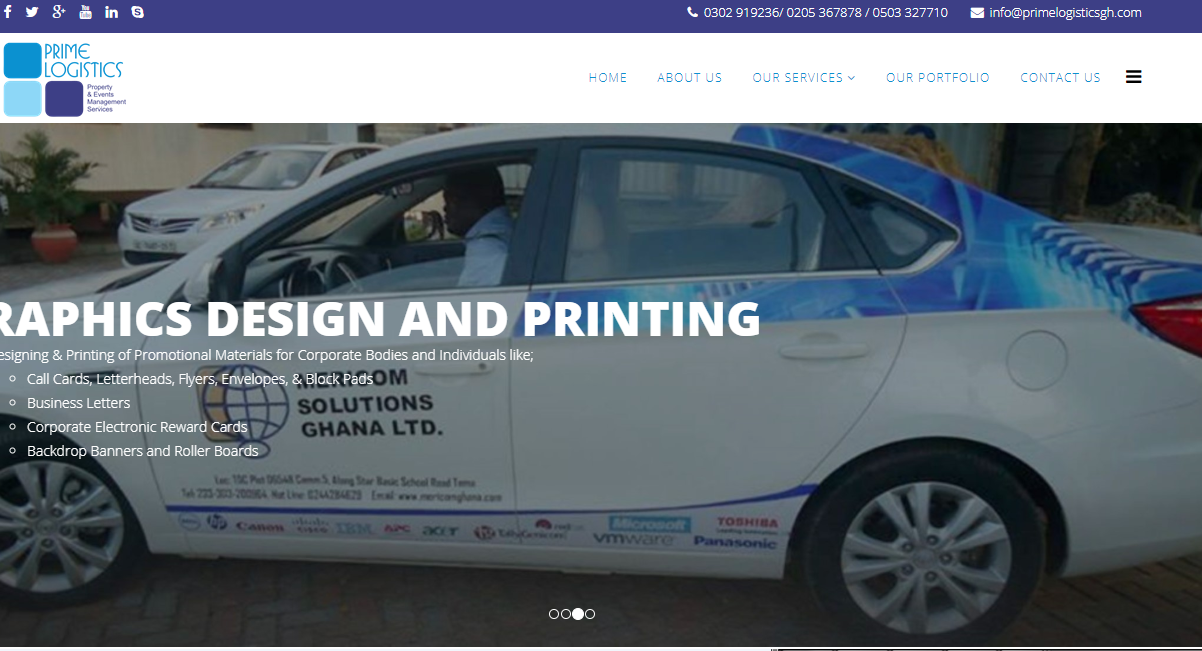The height and width of the screenshot is (651, 1202).
Task: Go to the Home menu item
Action: coord(608,78)
